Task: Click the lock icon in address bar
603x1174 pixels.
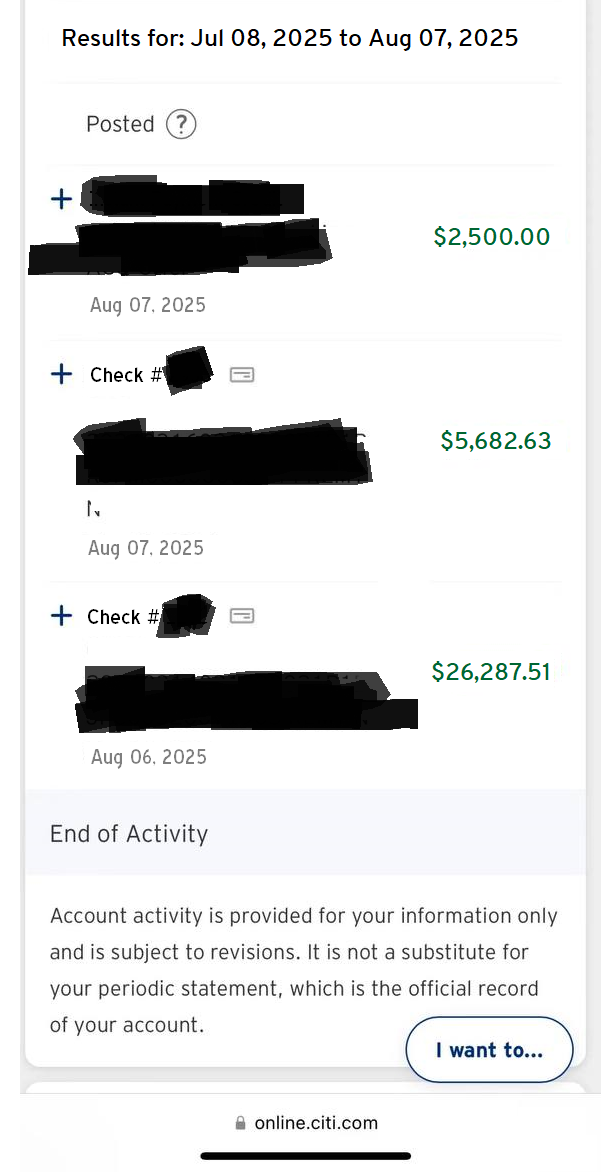Action: (240, 1123)
